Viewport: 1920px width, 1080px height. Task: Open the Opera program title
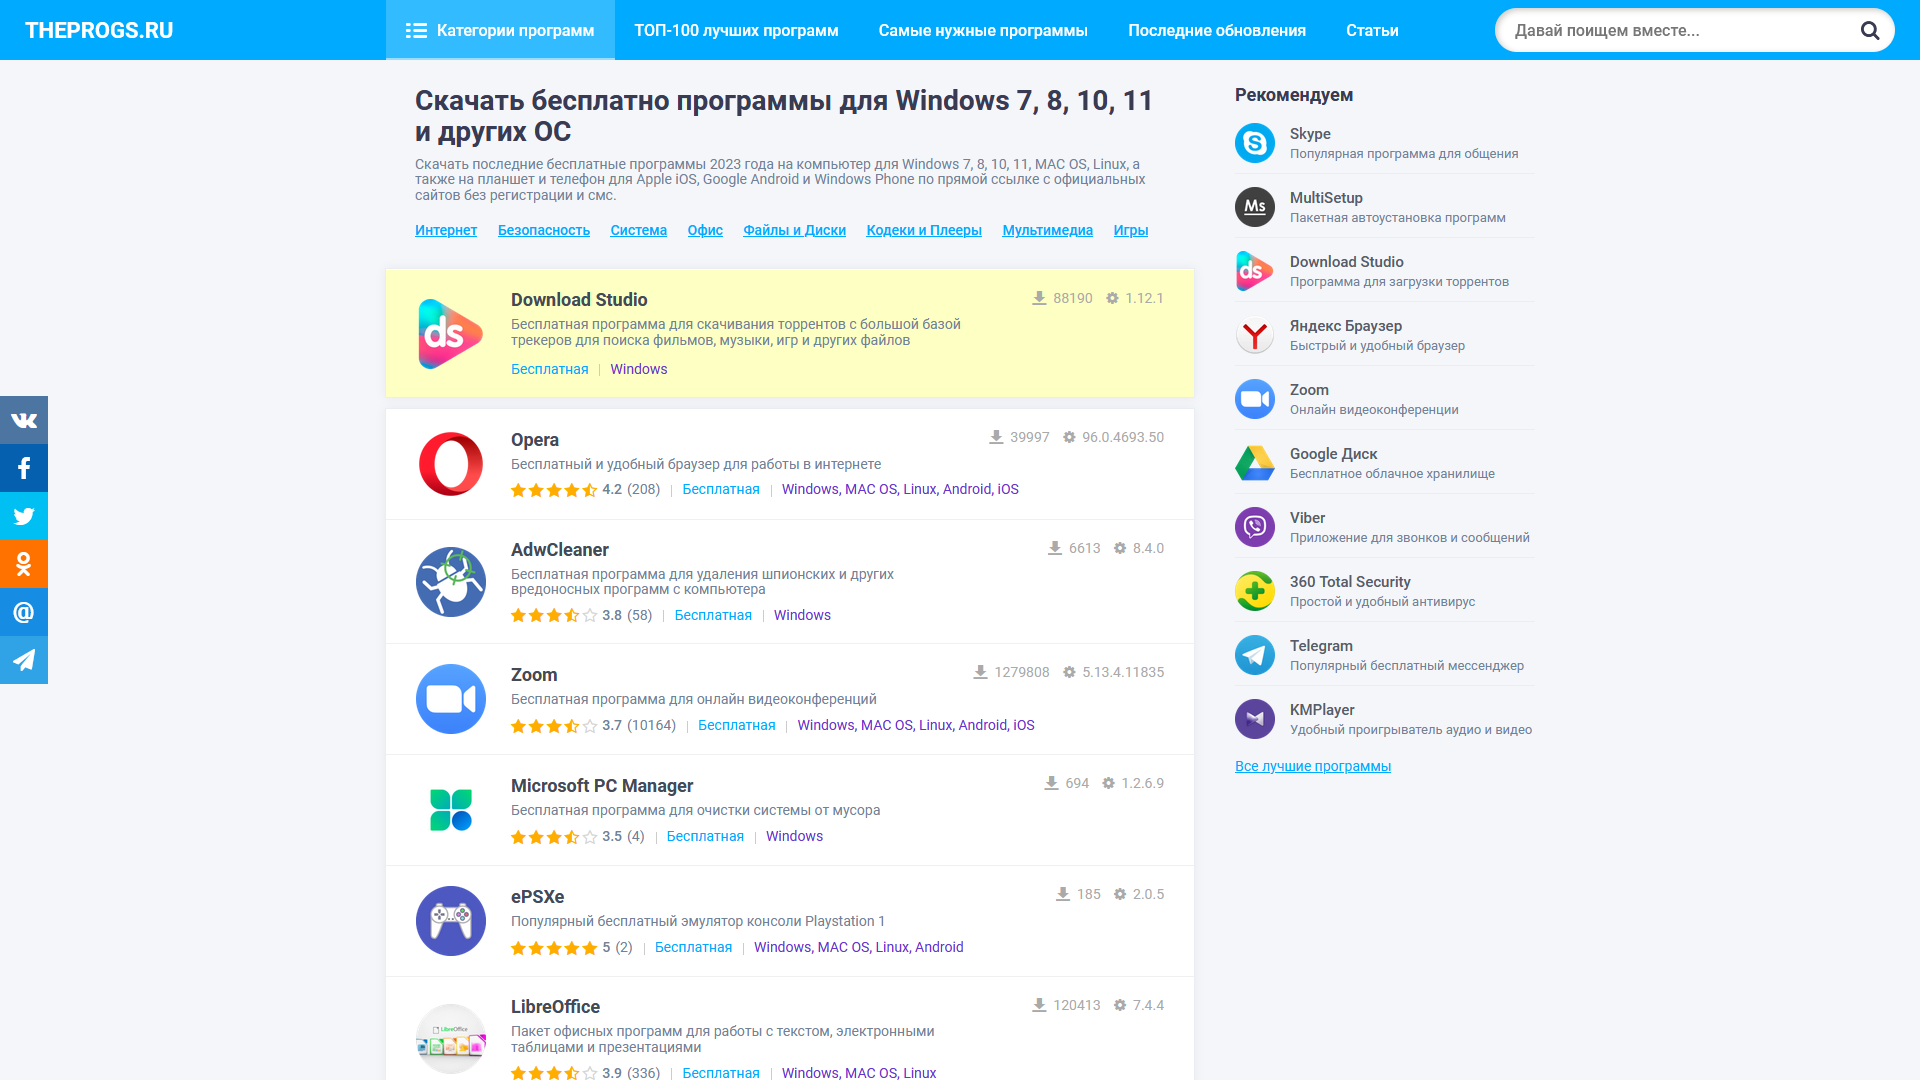[x=535, y=440]
